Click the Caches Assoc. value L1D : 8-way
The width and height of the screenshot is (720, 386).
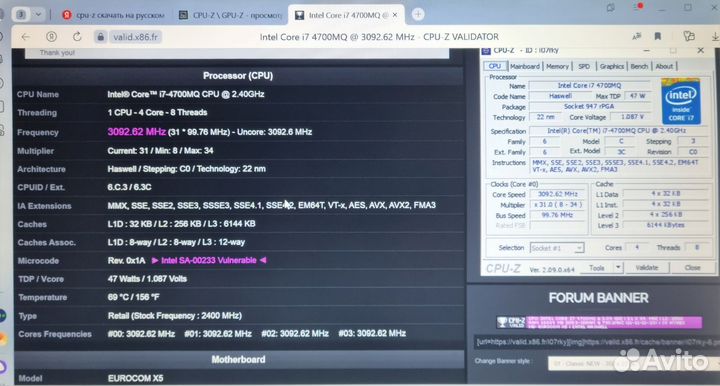(176, 242)
